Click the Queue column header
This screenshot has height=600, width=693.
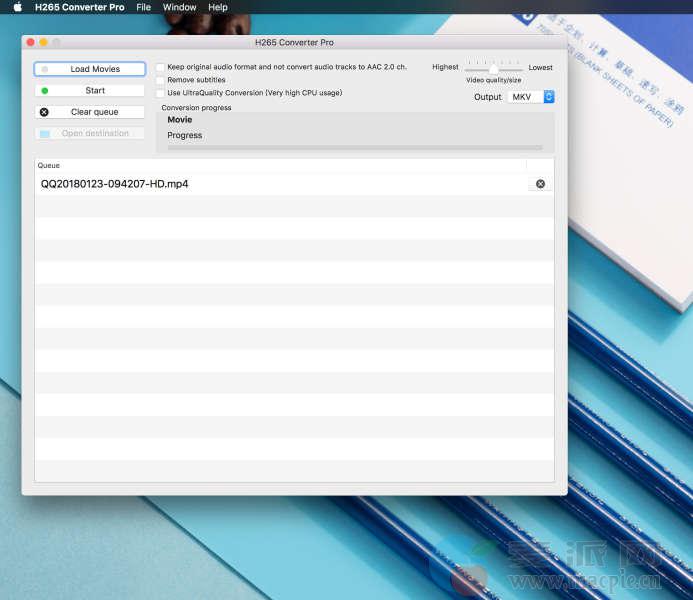click(280, 165)
